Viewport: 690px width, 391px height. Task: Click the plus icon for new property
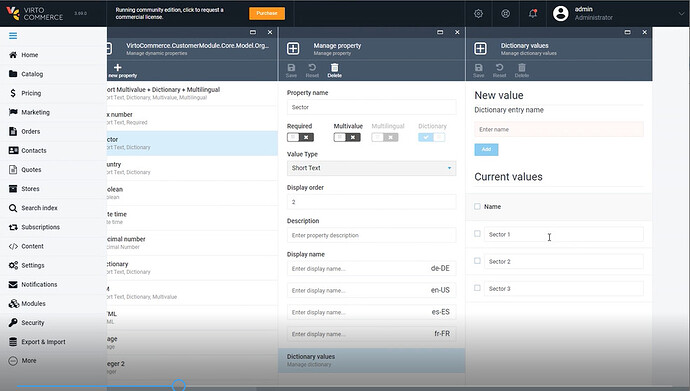[x=117, y=67]
